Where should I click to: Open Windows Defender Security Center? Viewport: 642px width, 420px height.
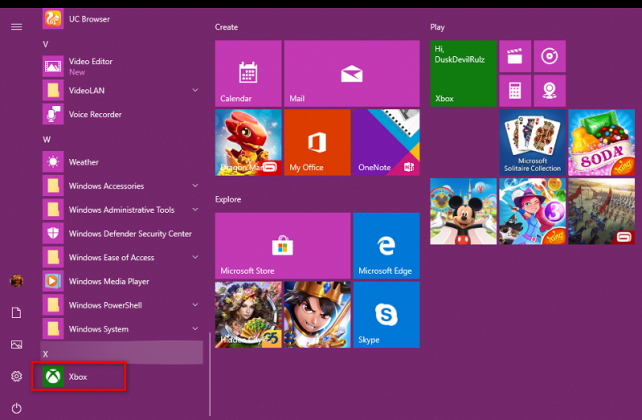pyautogui.click(x=122, y=233)
